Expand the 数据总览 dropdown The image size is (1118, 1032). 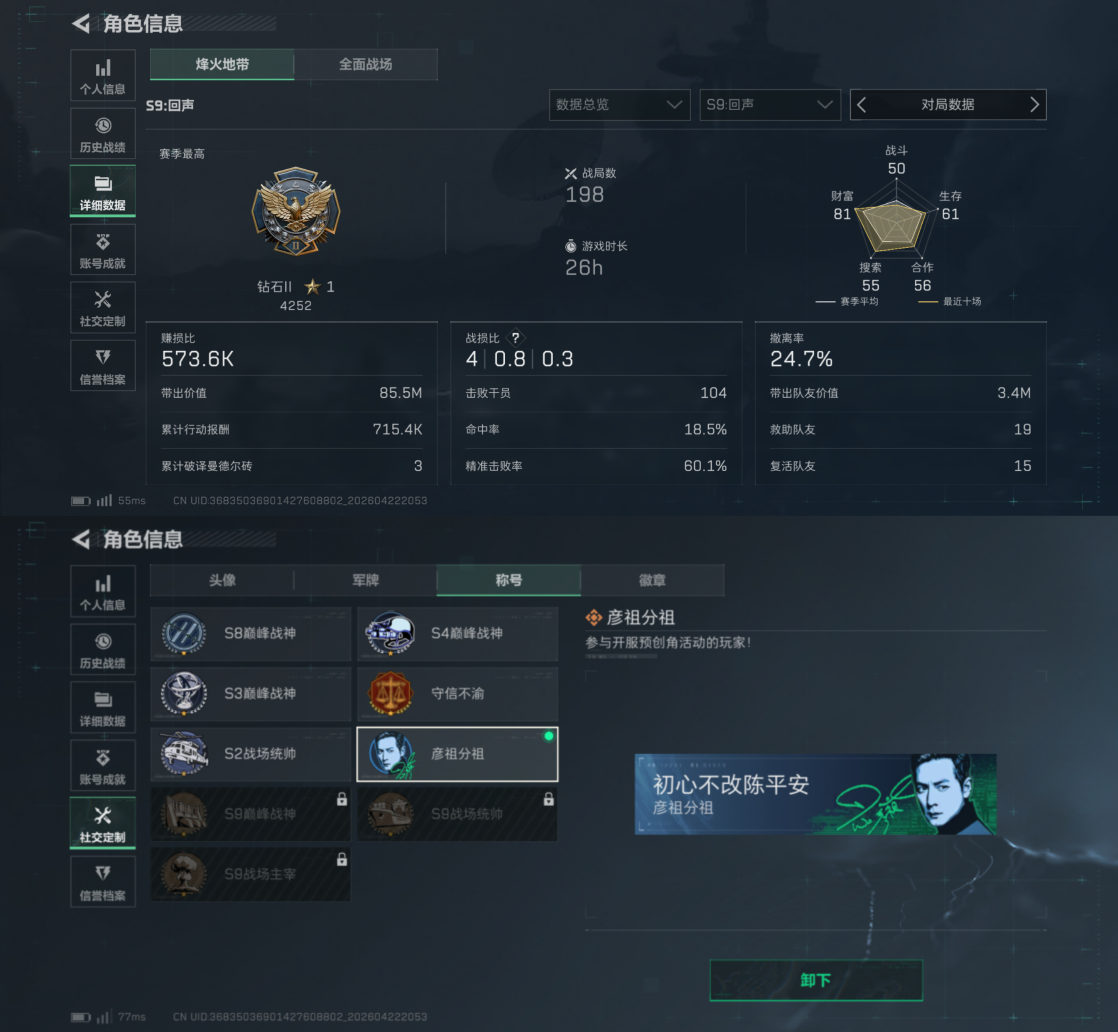pyautogui.click(x=620, y=105)
